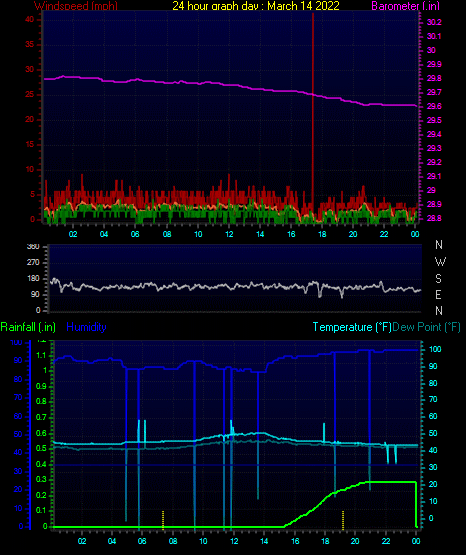Click hour 18 on bottom graph time axis

(x=325, y=541)
